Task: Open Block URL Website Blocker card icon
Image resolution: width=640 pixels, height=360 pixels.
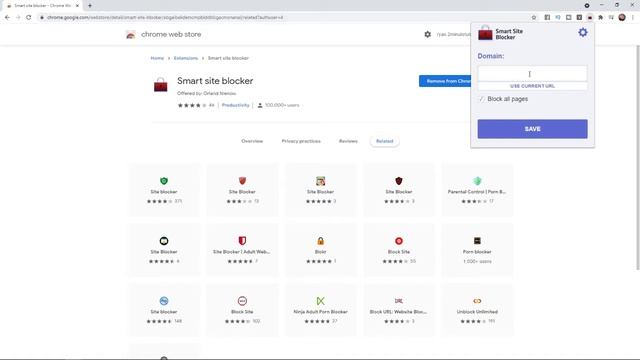Action: pos(399,301)
